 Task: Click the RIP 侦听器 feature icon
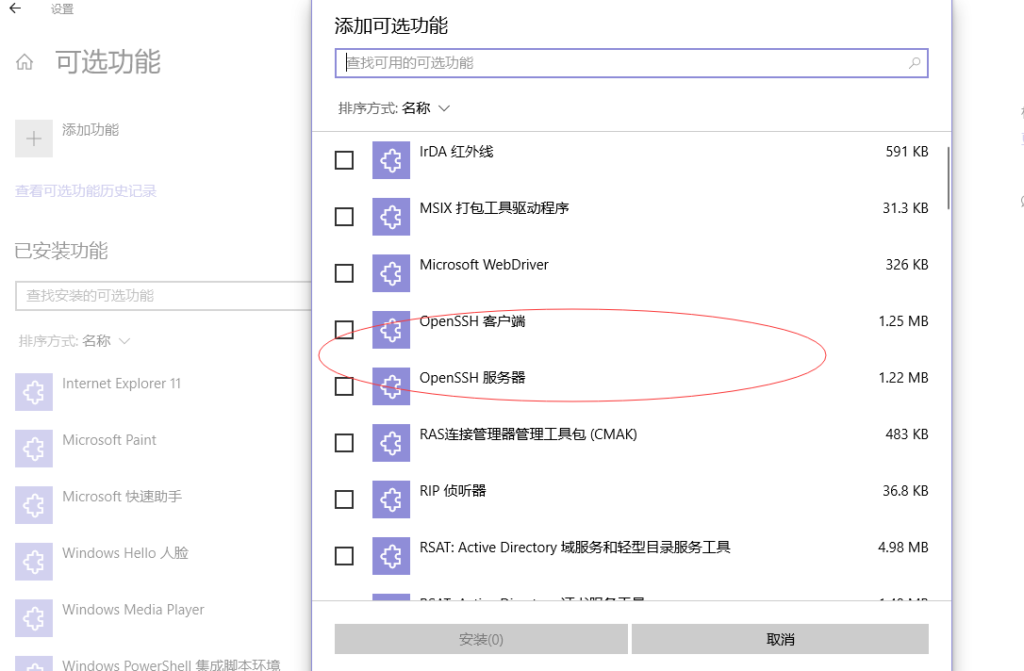click(x=391, y=499)
